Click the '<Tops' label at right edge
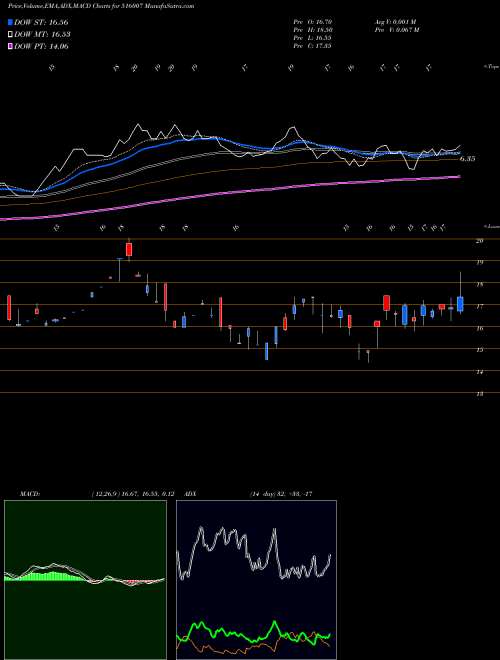The image size is (500, 660). [x=491, y=67]
